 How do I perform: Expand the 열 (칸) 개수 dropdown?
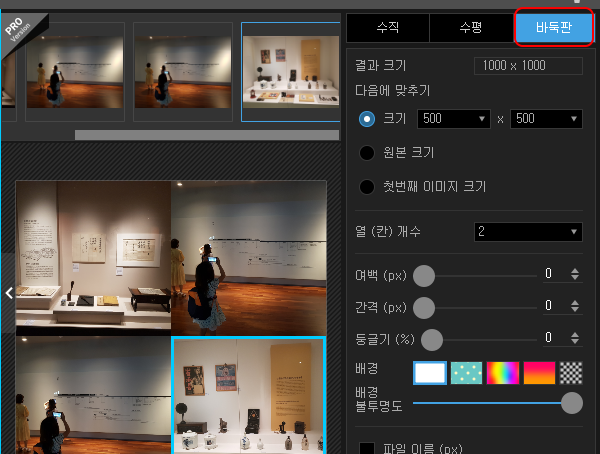pos(528,232)
